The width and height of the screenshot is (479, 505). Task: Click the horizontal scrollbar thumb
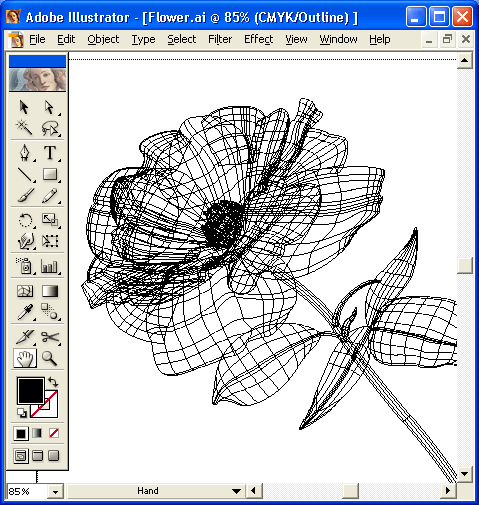pyautogui.click(x=350, y=491)
